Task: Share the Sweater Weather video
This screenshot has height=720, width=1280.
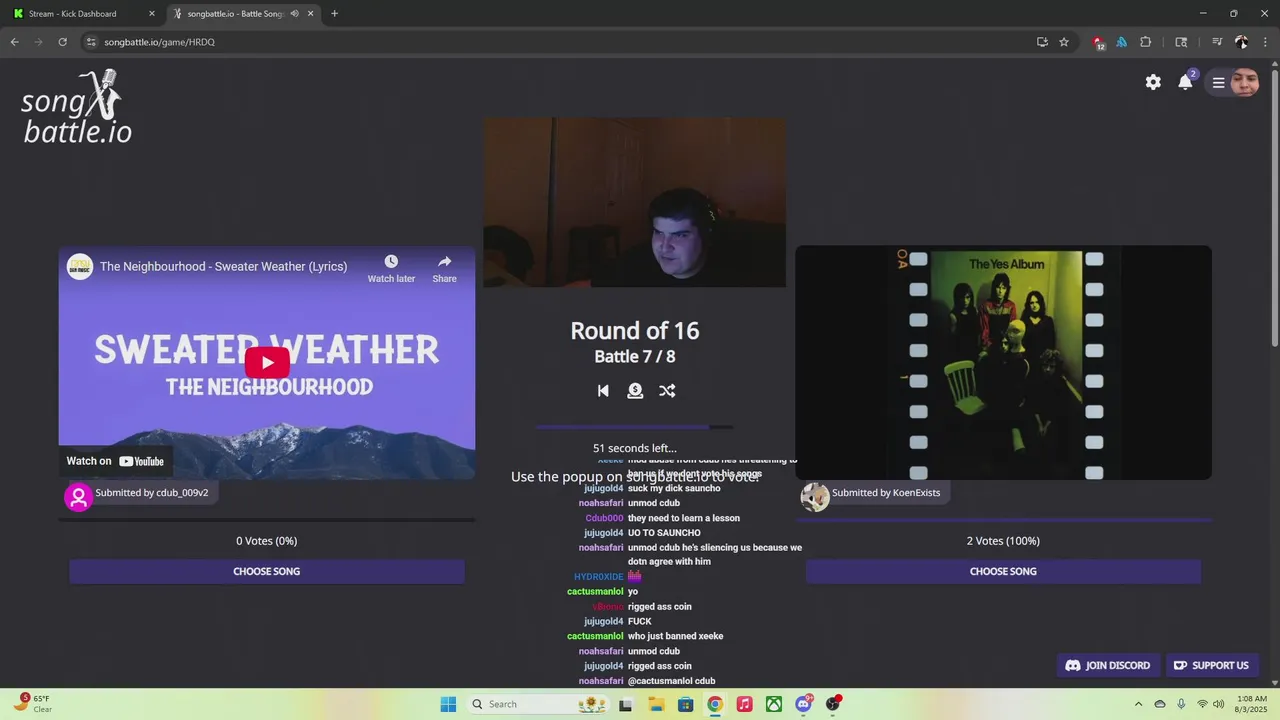Action: tap(444, 268)
